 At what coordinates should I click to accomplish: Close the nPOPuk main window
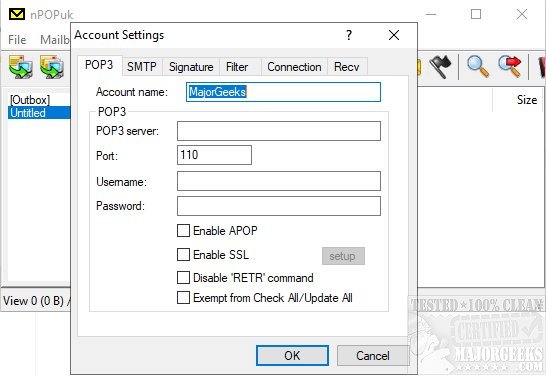522,14
